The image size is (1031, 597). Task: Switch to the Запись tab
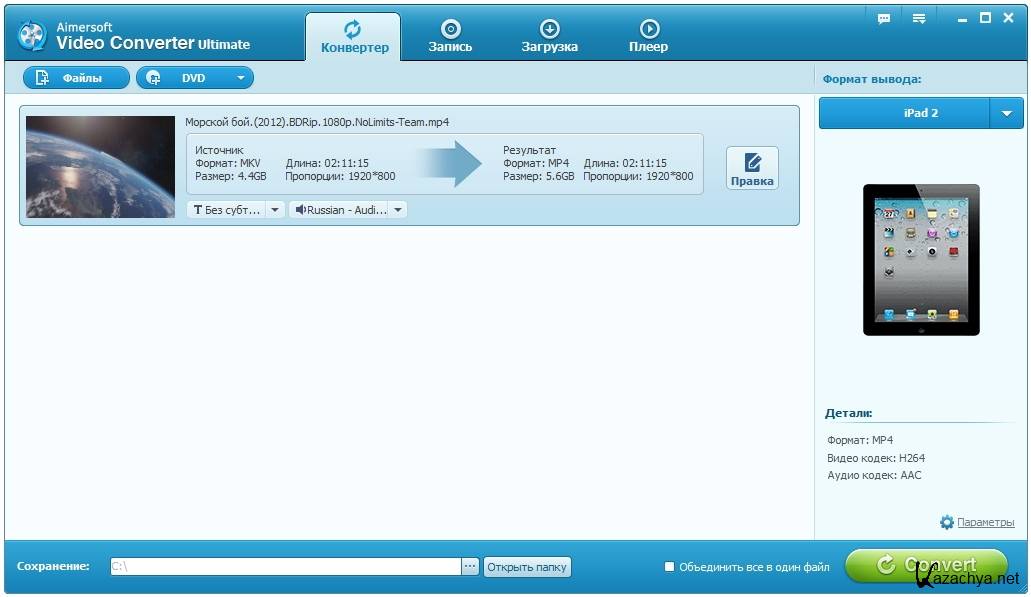click(x=450, y=36)
